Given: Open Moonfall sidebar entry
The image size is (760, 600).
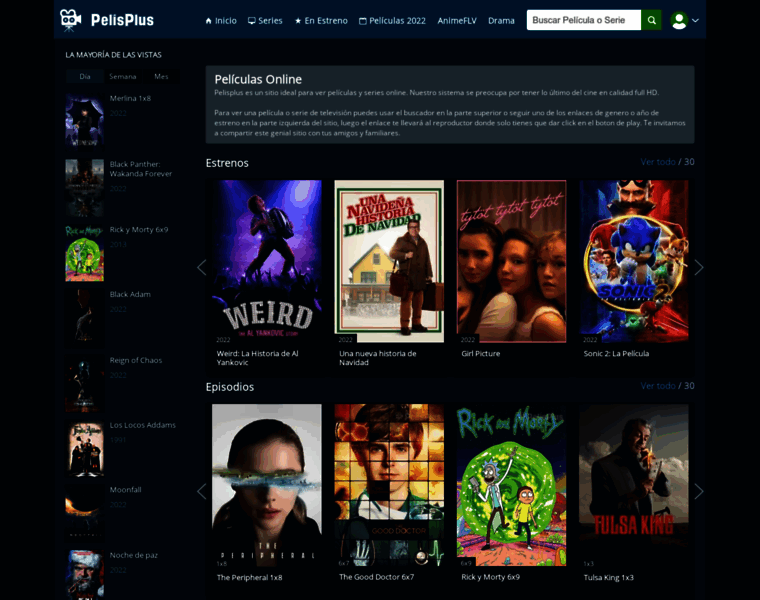Looking at the screenshot, I should click(x=125, y=490).
